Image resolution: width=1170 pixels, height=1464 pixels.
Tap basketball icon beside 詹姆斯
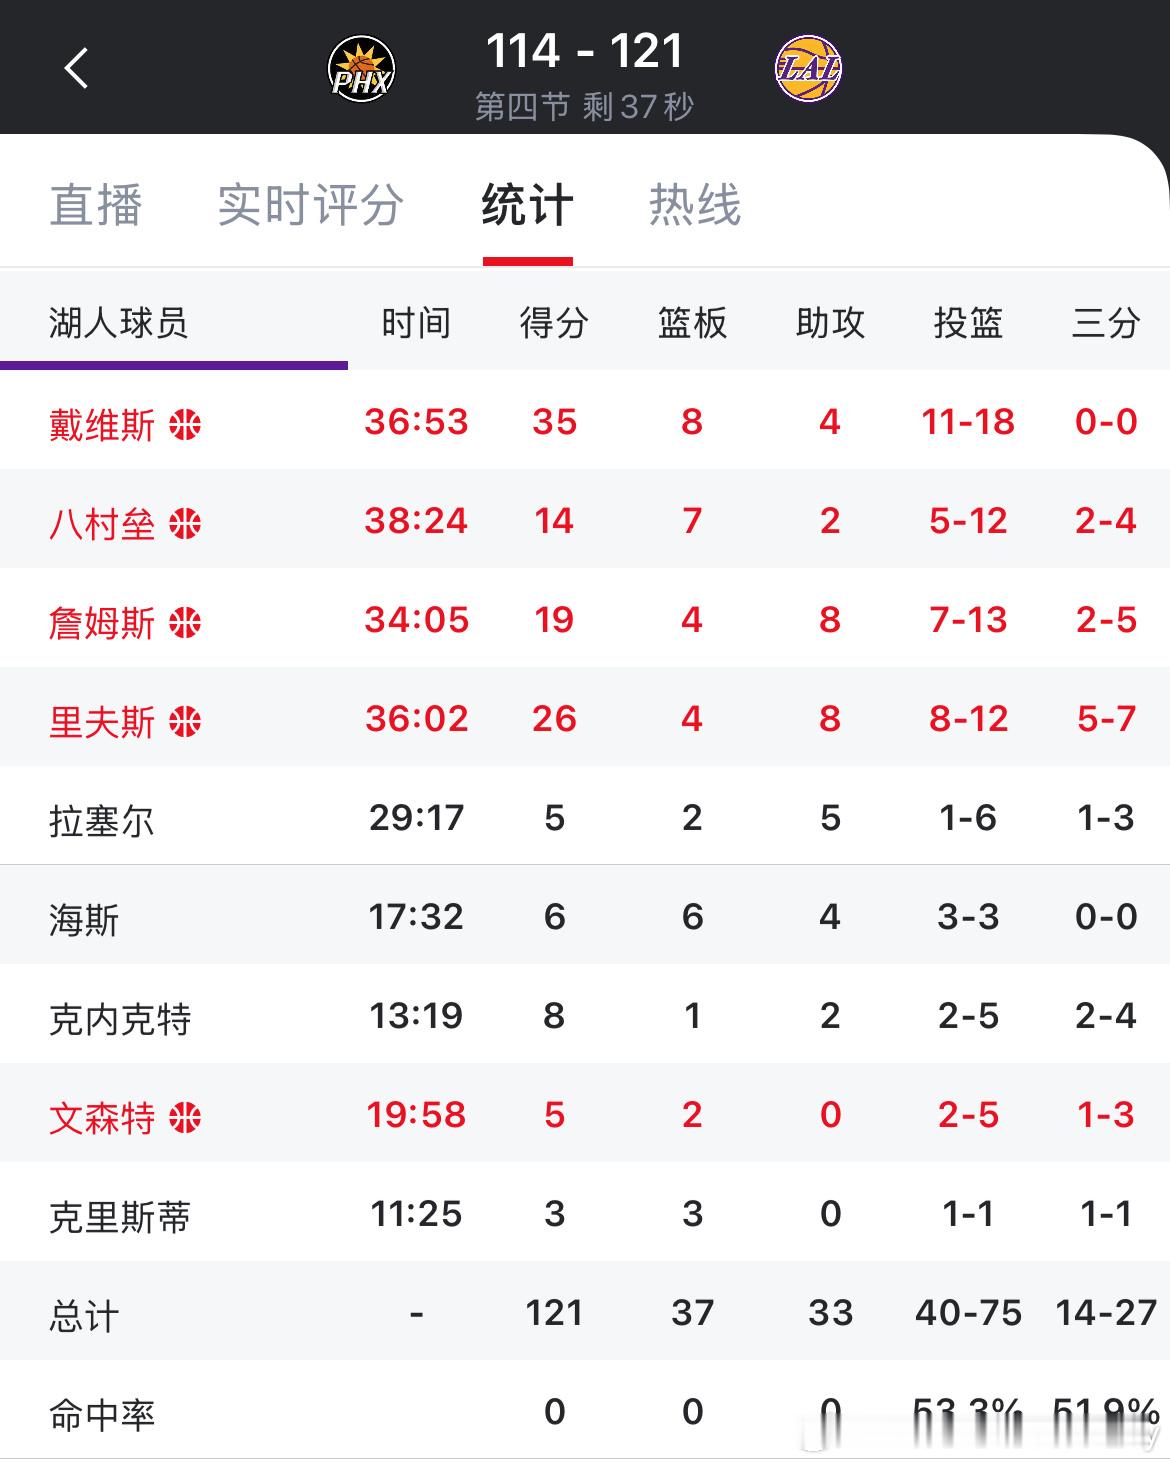click(185, 623)
